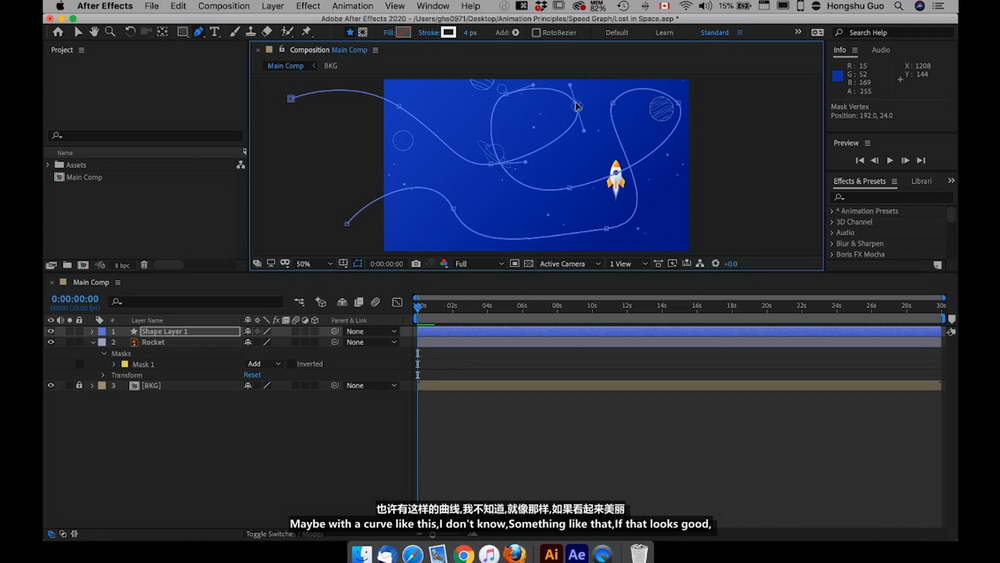Hide Shape Layer 1 with eye icon

pyautogui.click(x=50, y=332)
